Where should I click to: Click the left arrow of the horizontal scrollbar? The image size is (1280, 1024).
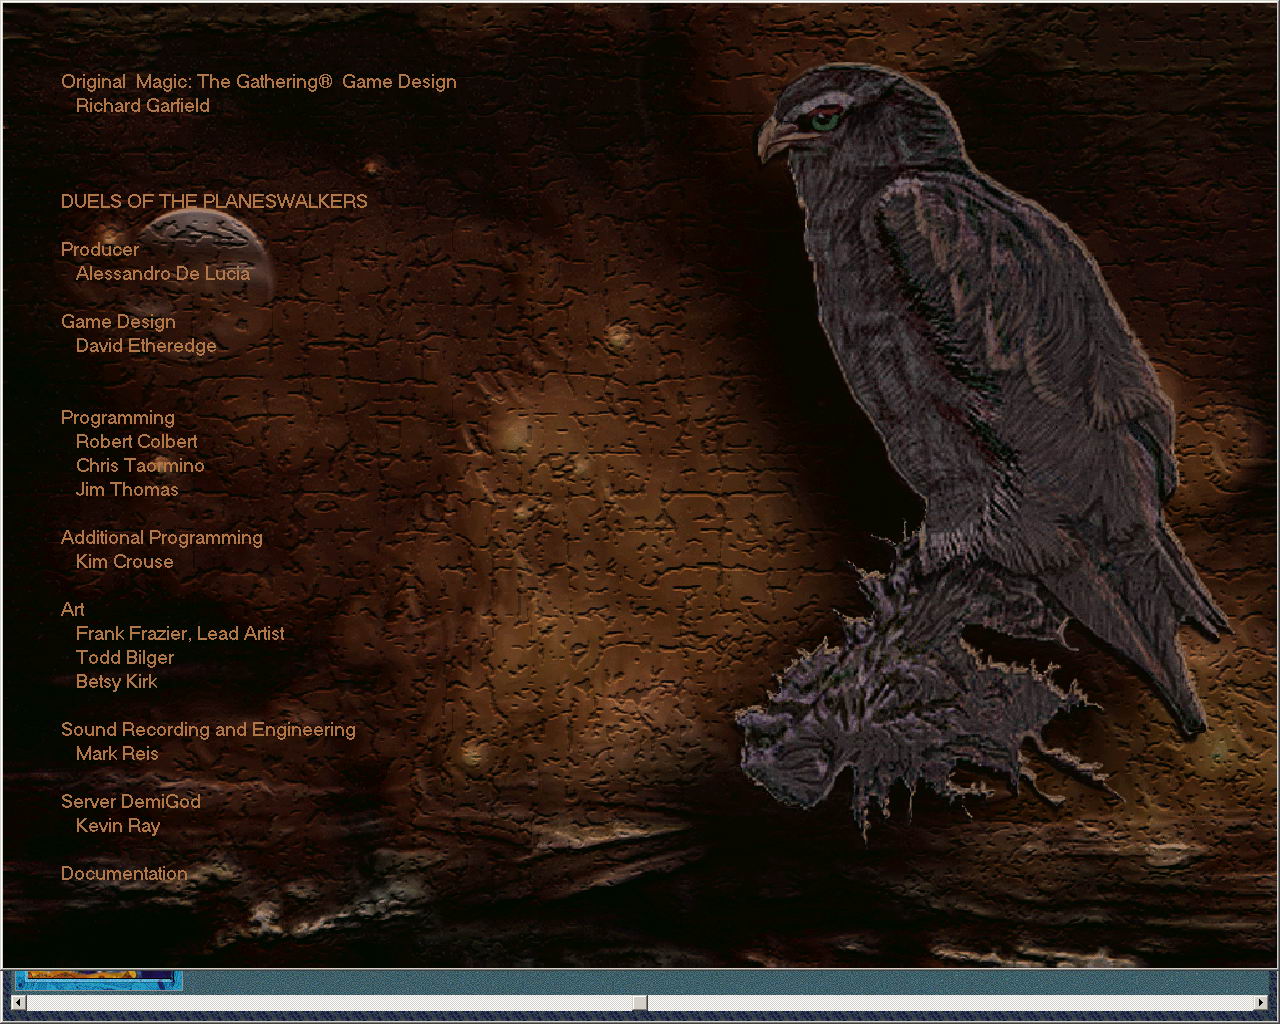click(18, 1002)
